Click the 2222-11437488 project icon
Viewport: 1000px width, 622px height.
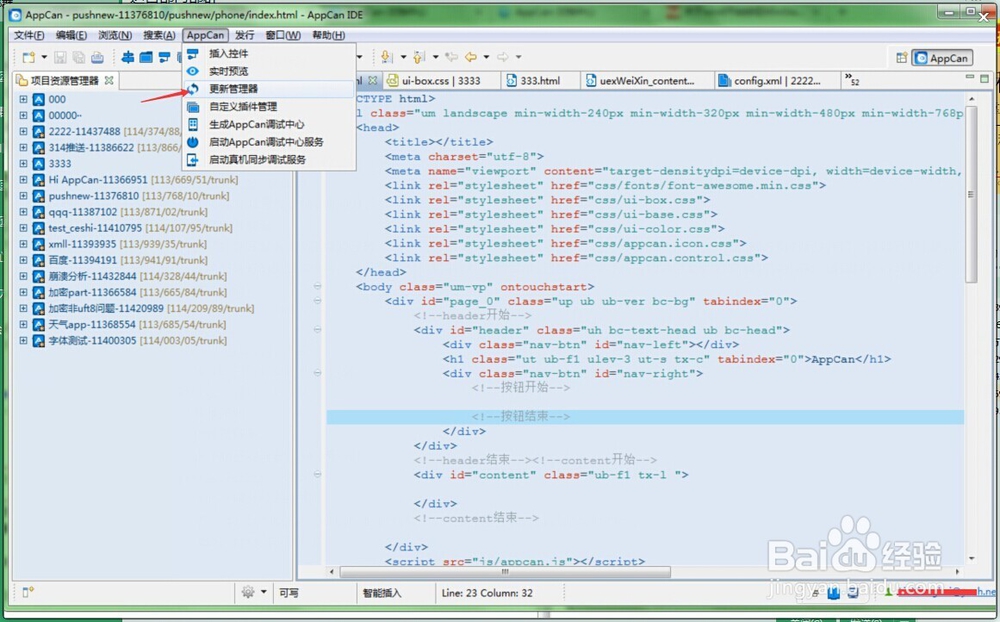click(x=38, y=131)
